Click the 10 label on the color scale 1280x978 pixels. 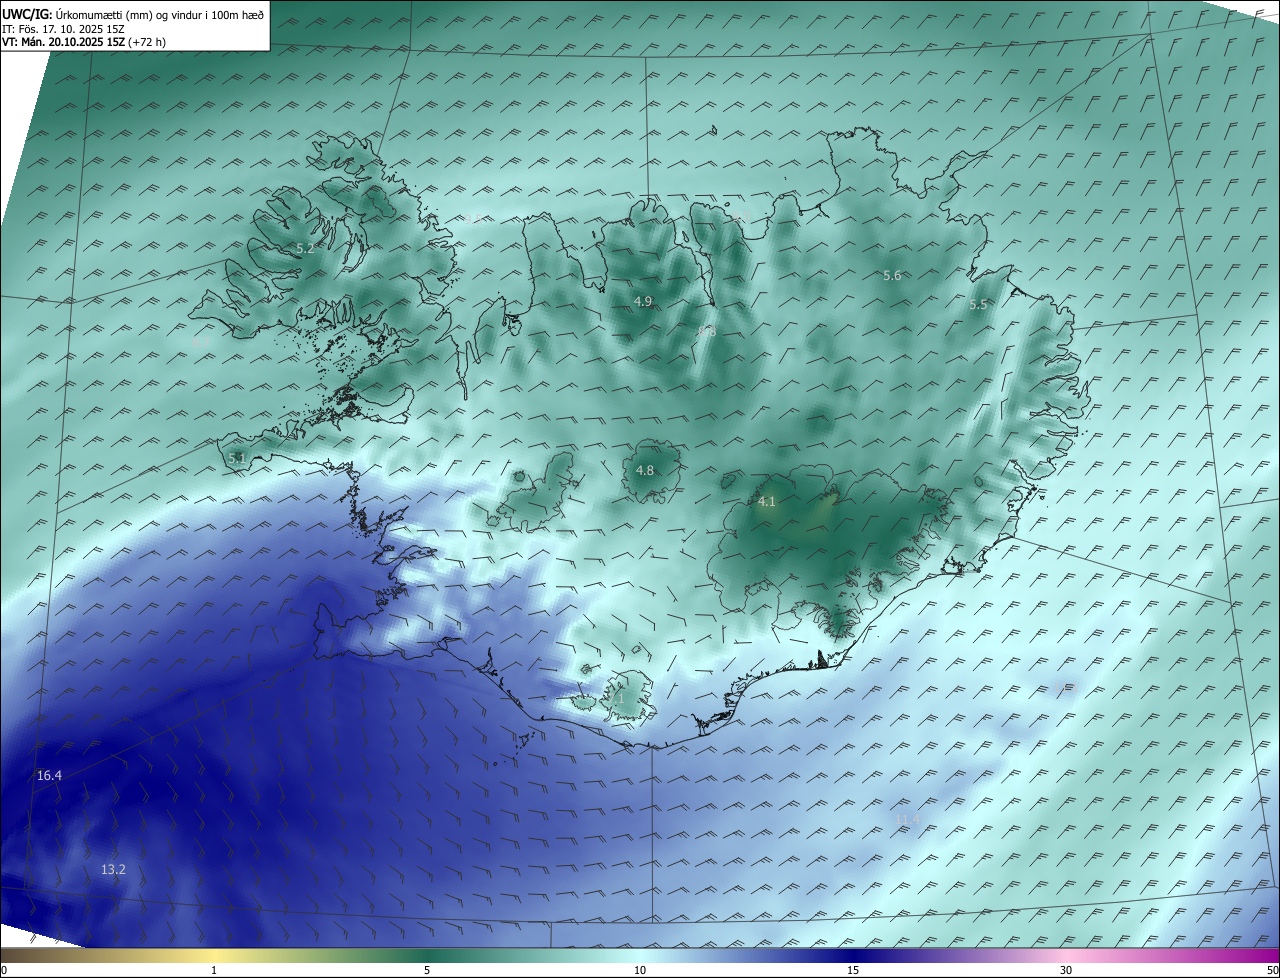pos(640,970)
